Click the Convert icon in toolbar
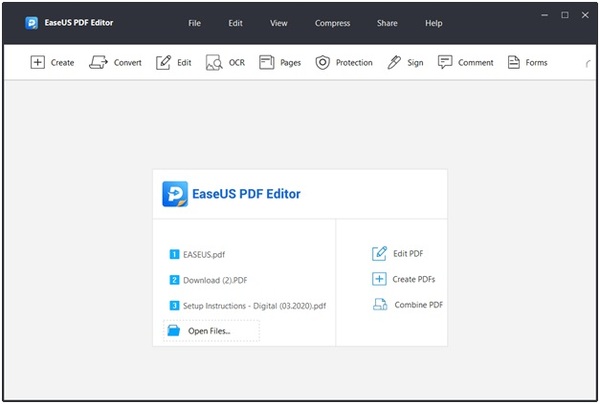Image resolution: width=600 pixels, height=404 pixels. tap(98, 62)
